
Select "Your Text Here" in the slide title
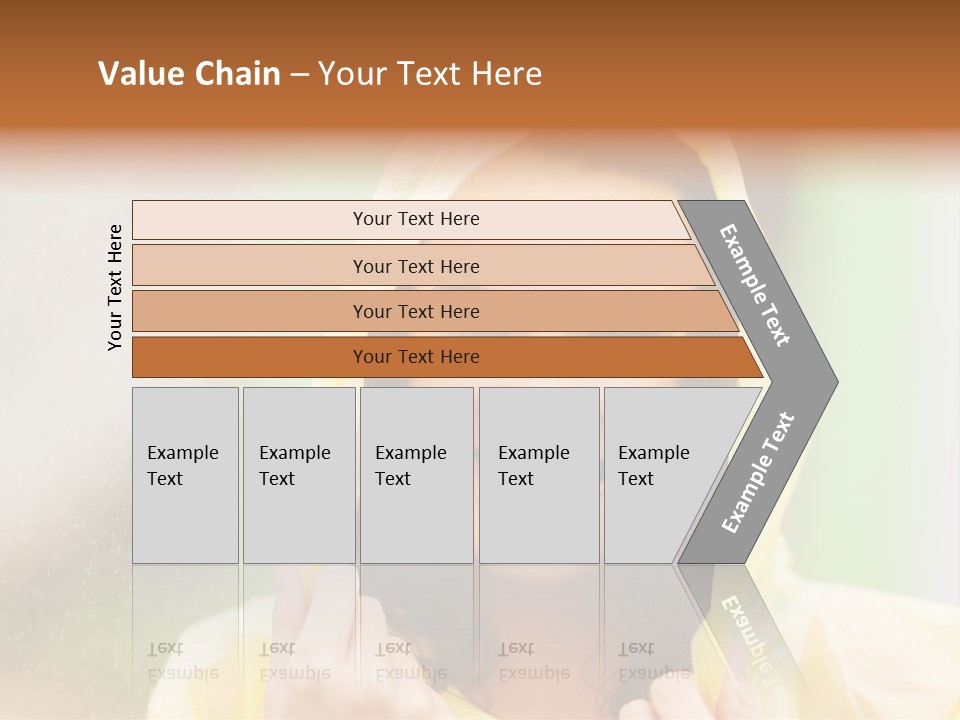click(x=430, y=74)
